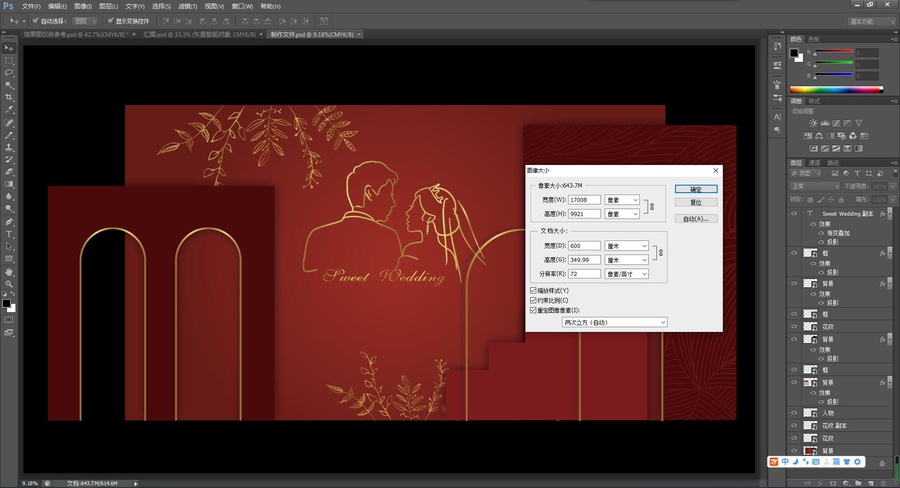
Task: Click the pixel width input field
Action: (584, 200)
